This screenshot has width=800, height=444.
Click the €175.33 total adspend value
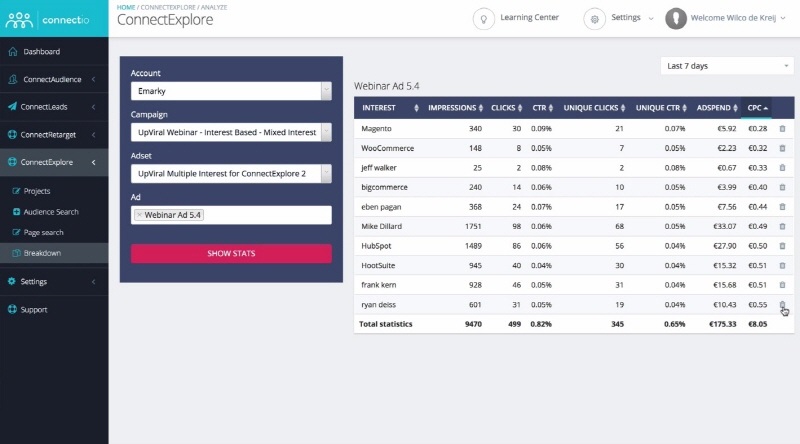pos(722,324)
